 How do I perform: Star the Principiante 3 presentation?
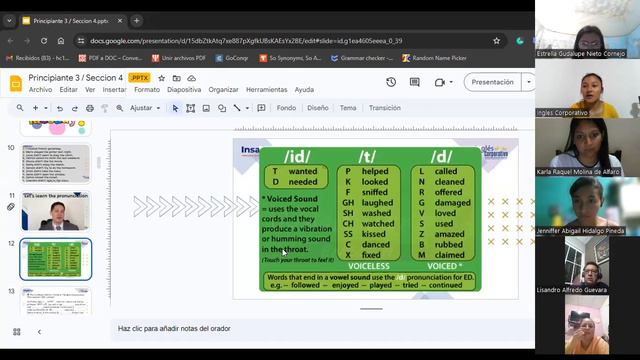coord(162,78)
